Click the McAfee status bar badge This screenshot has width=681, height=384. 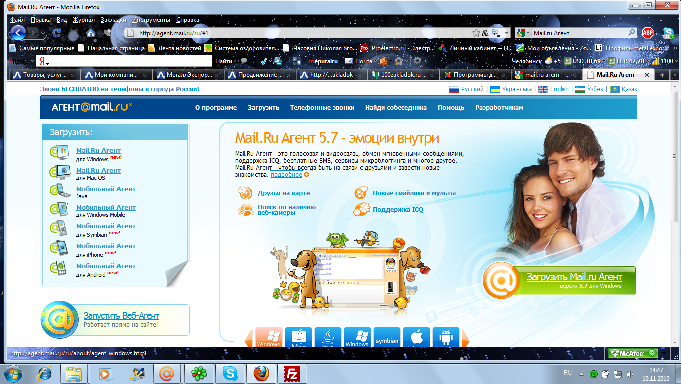632,353
